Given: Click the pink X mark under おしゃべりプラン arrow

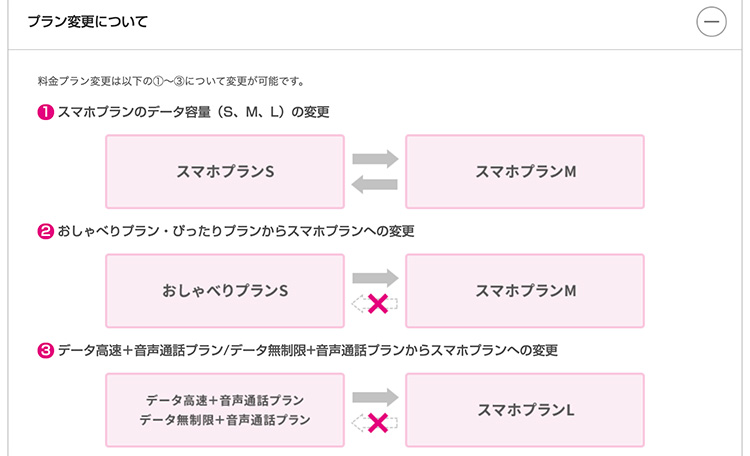Looking at the screenshot, I should 377,304.
